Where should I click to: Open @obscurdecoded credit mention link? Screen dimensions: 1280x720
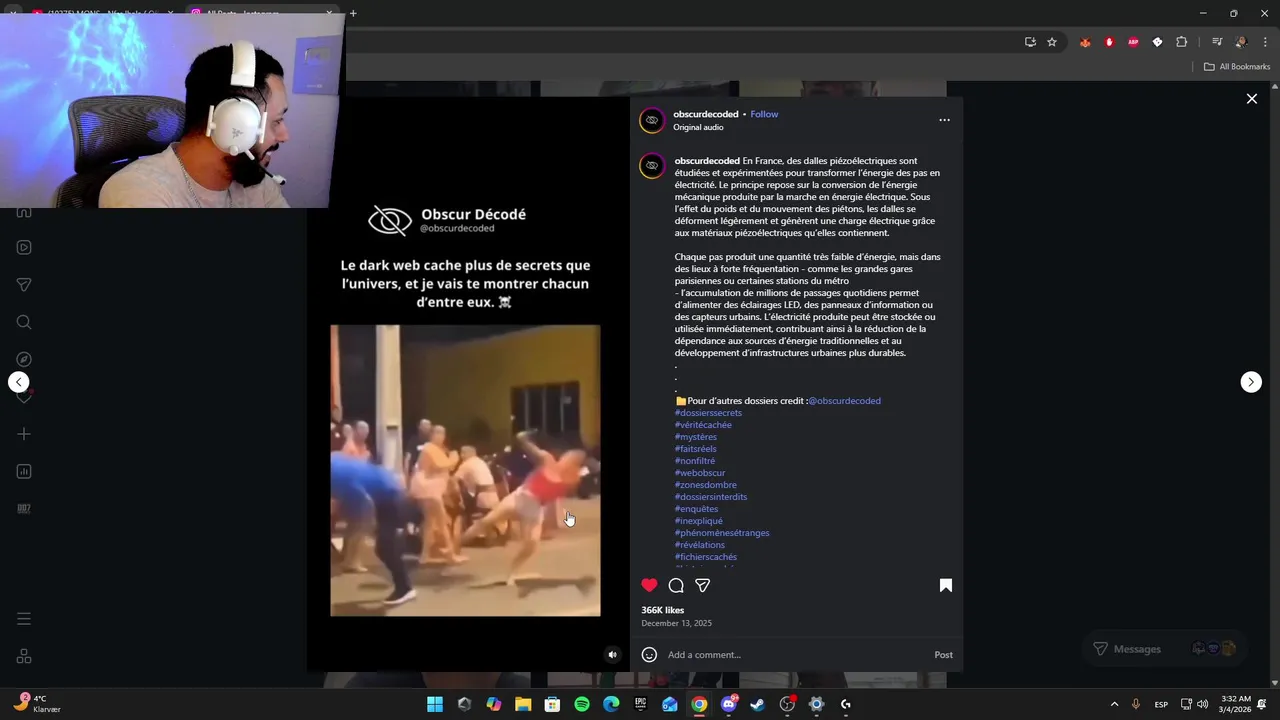844,401
